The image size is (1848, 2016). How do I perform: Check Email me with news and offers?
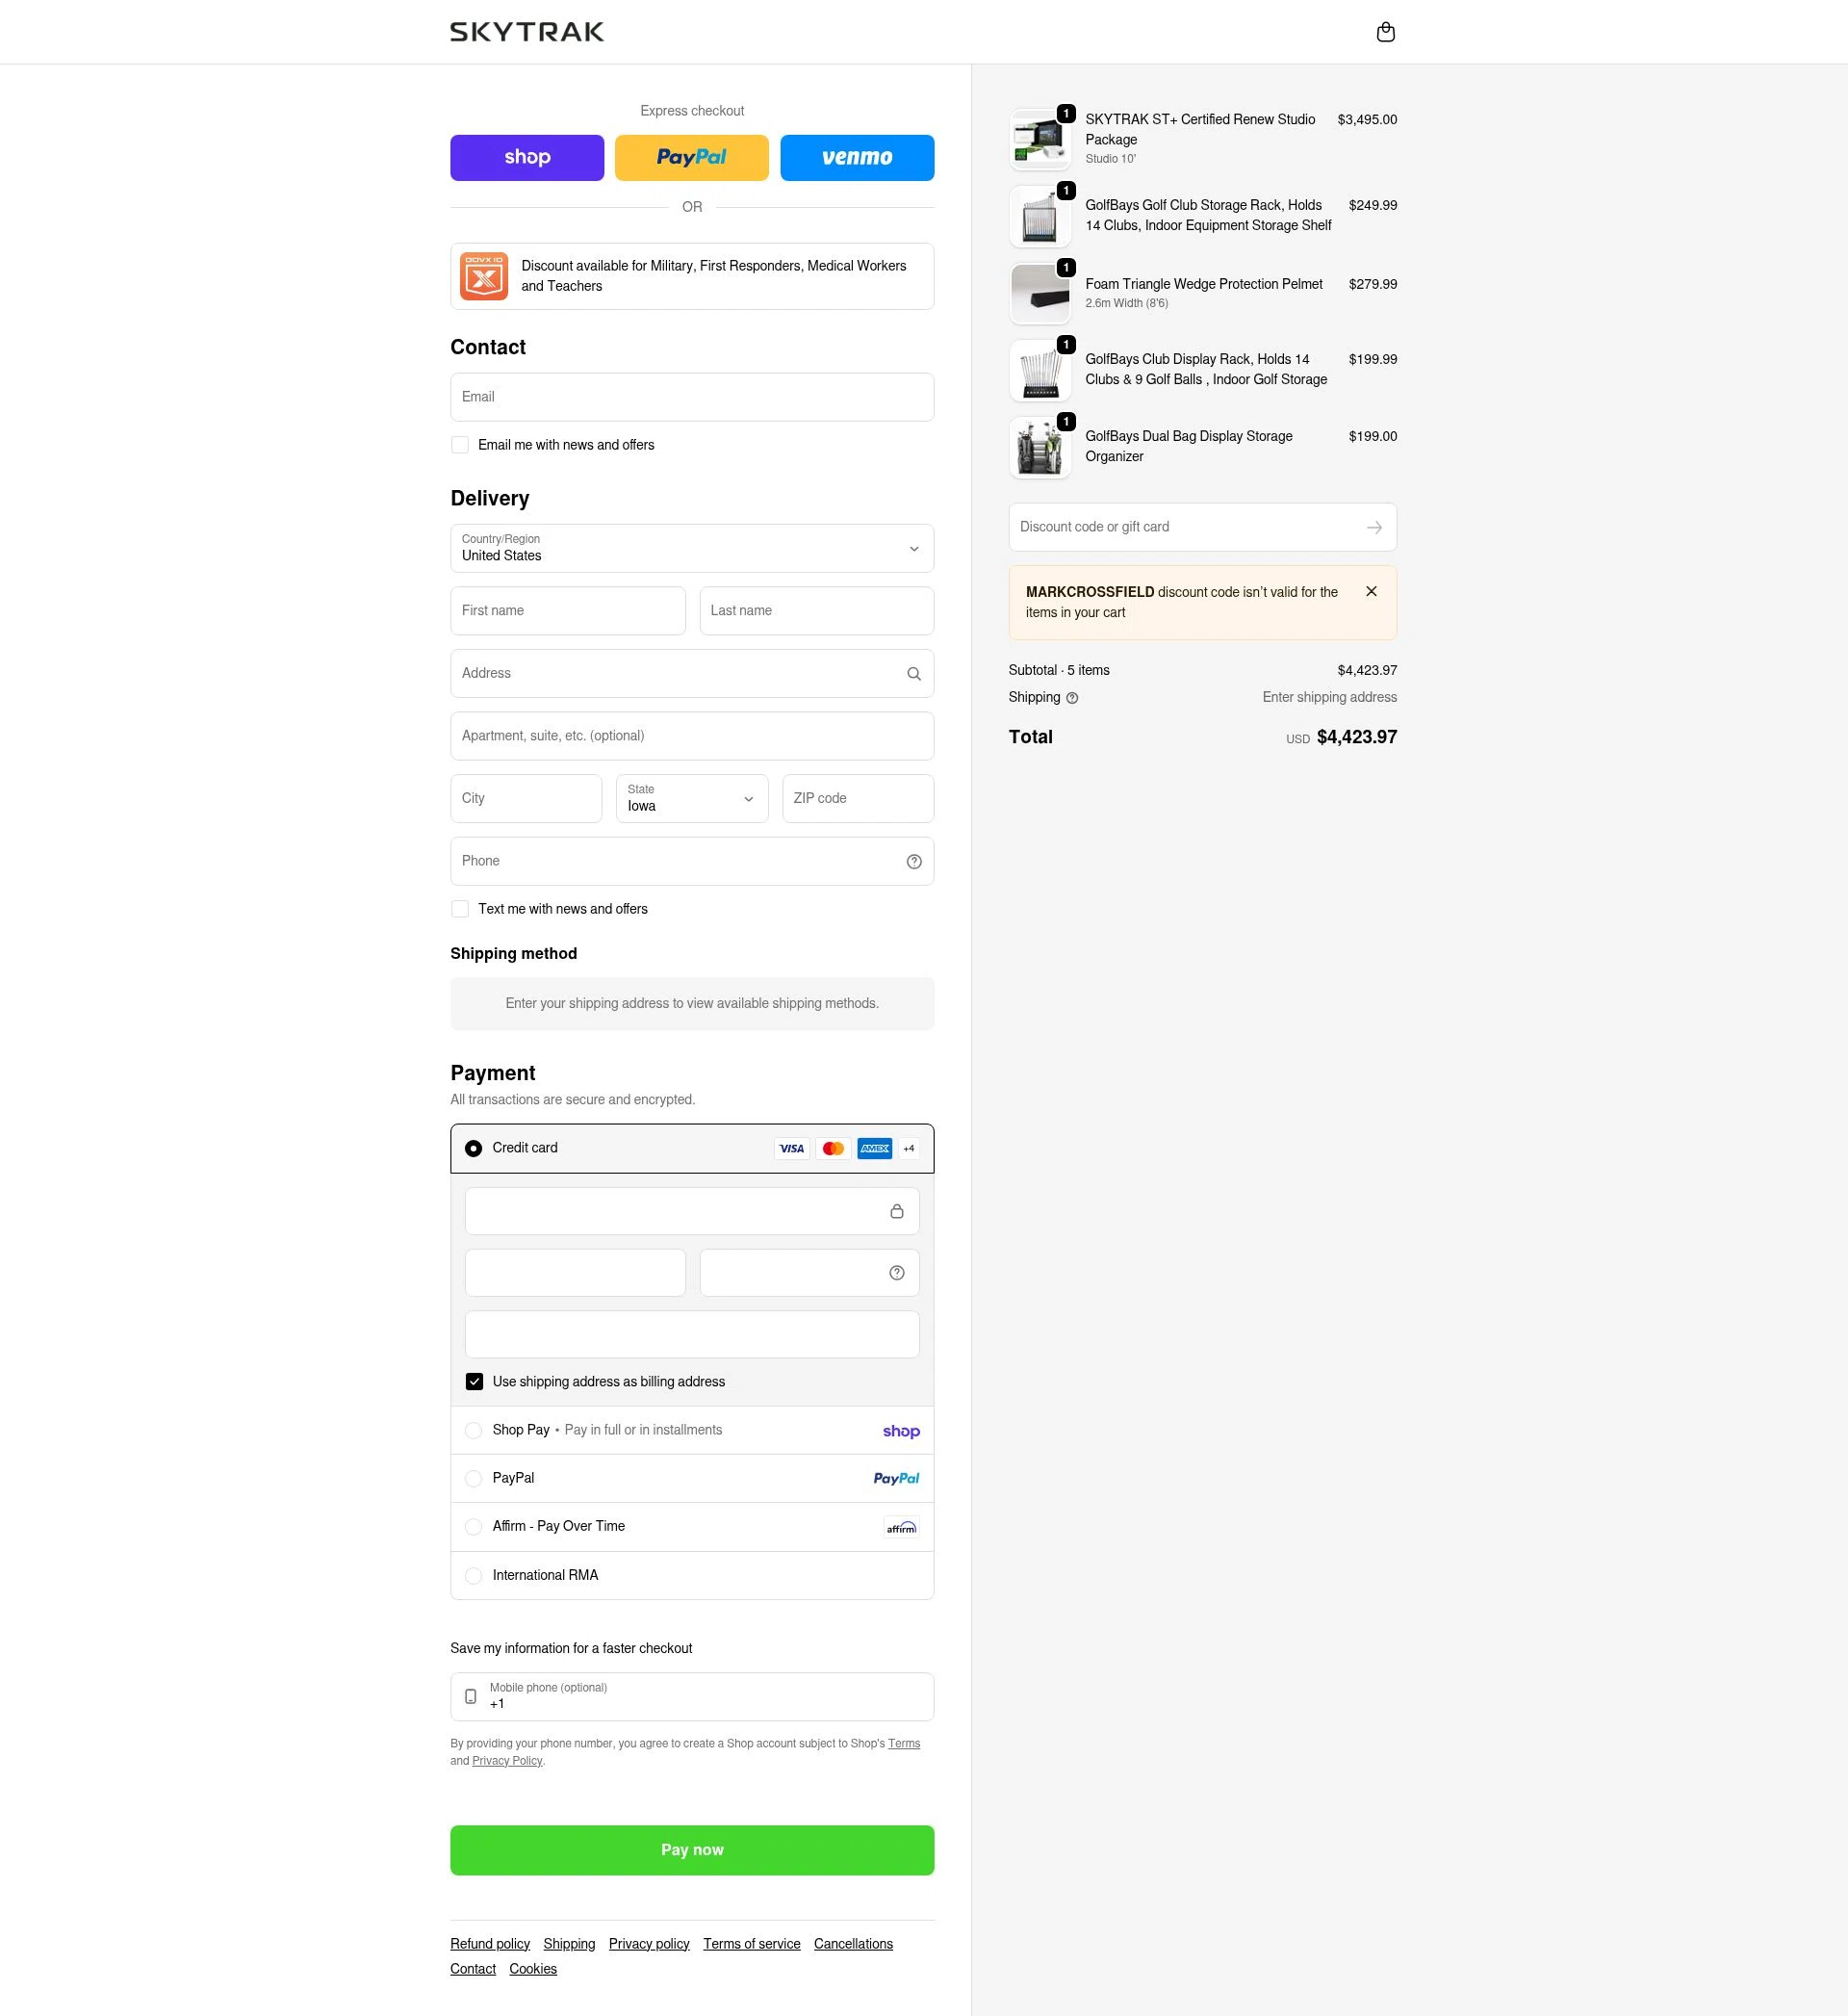[460, 445]
